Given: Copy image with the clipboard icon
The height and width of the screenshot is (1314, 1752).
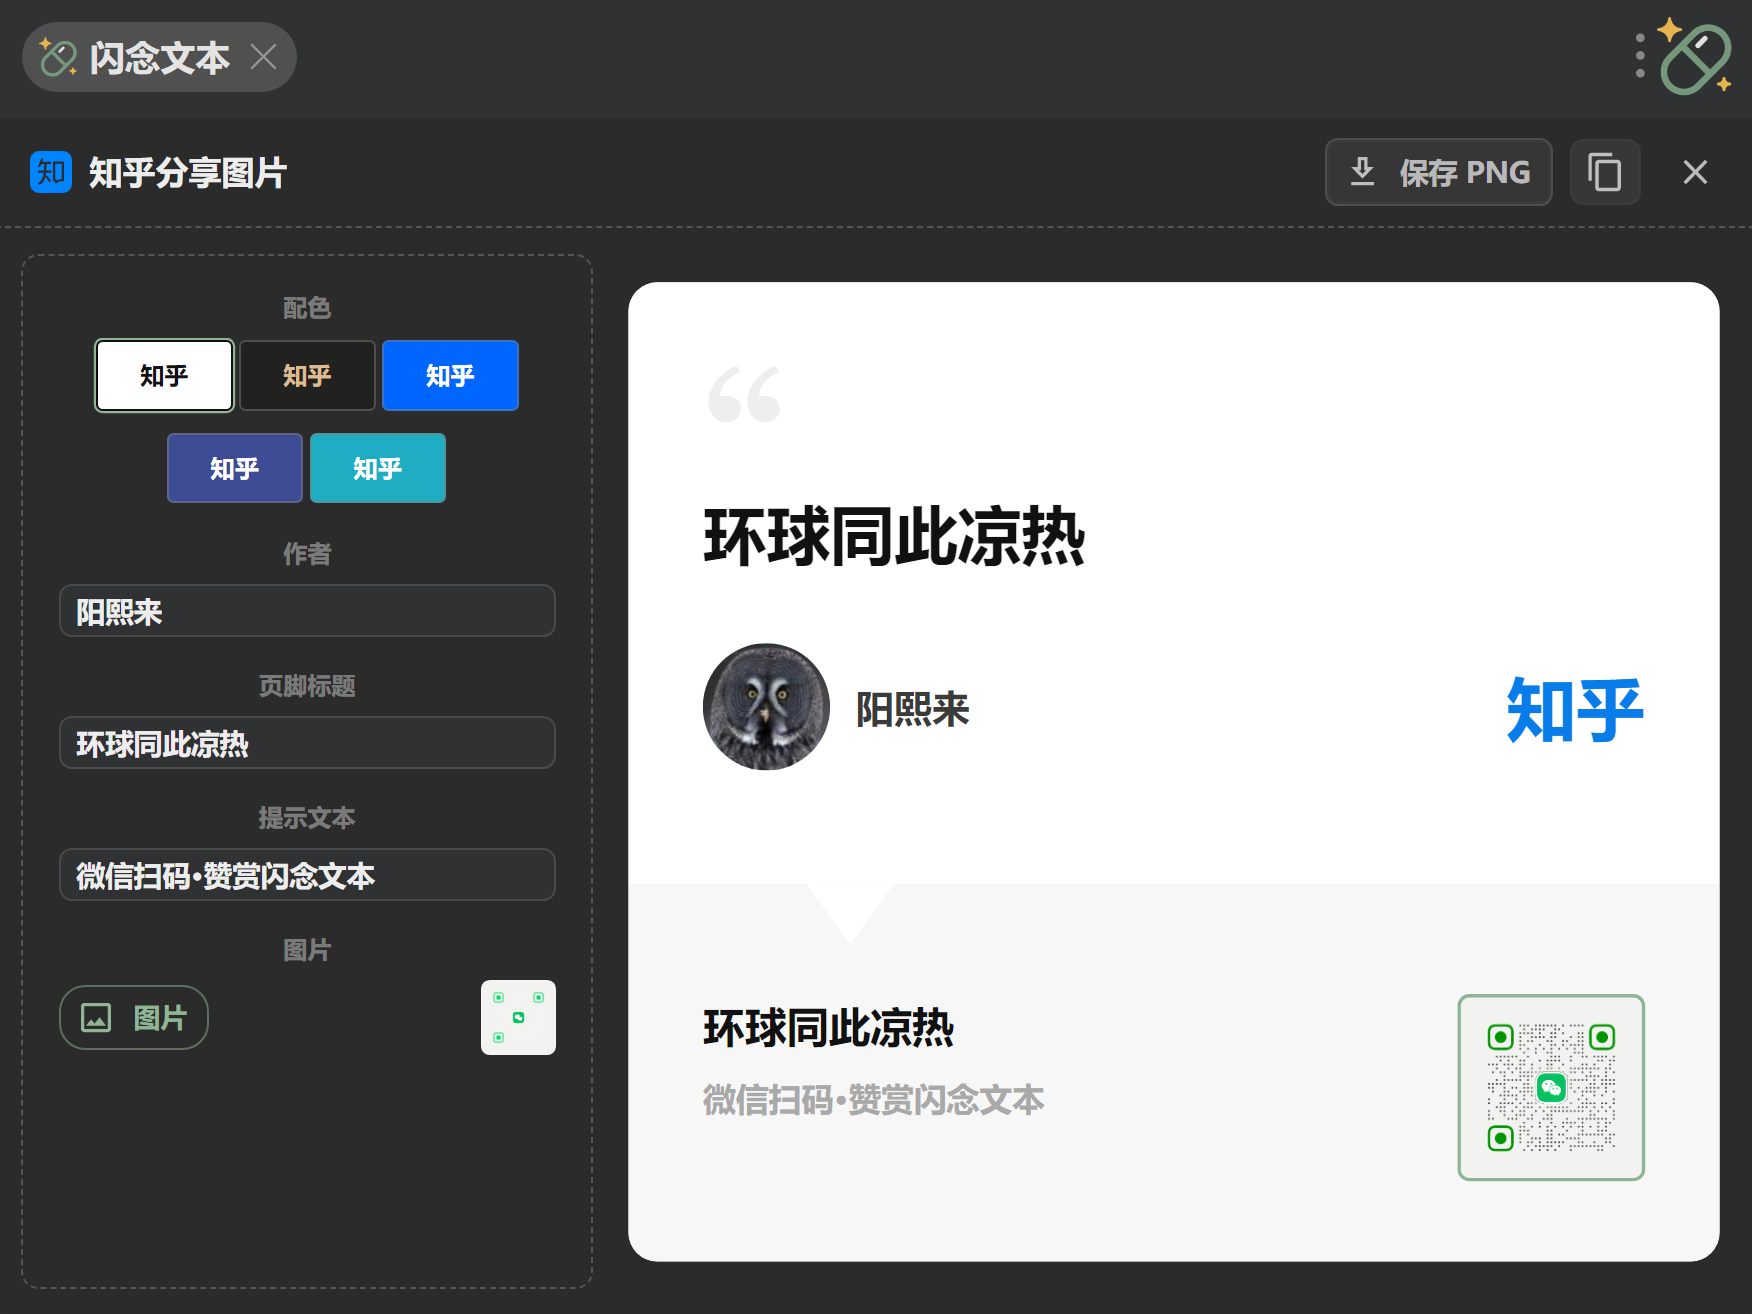Looking at the screenshot, I should [x=1605, y=172].
